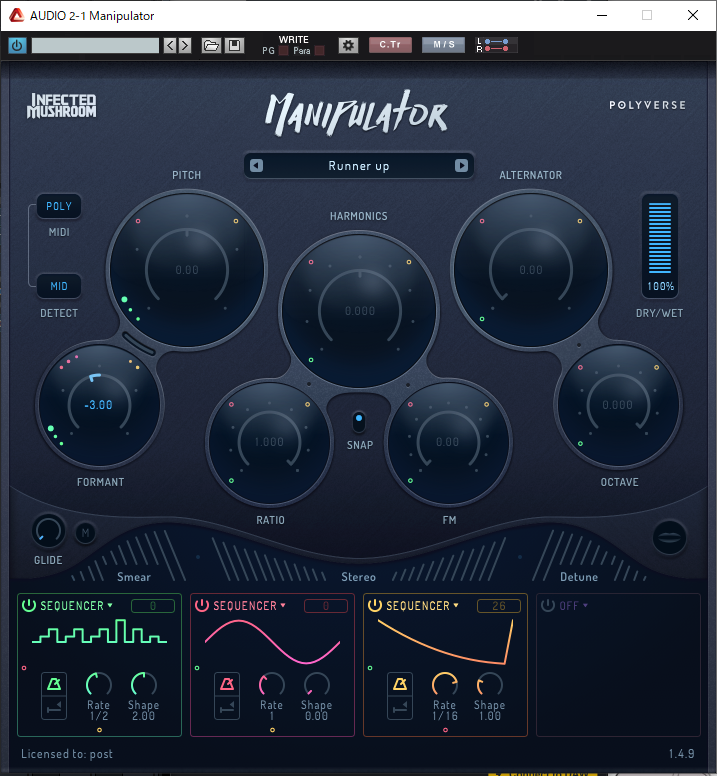The image size is (717, 776).
Task: Enable the WRITE Para checkbox
Action: [x=320, y=50]
